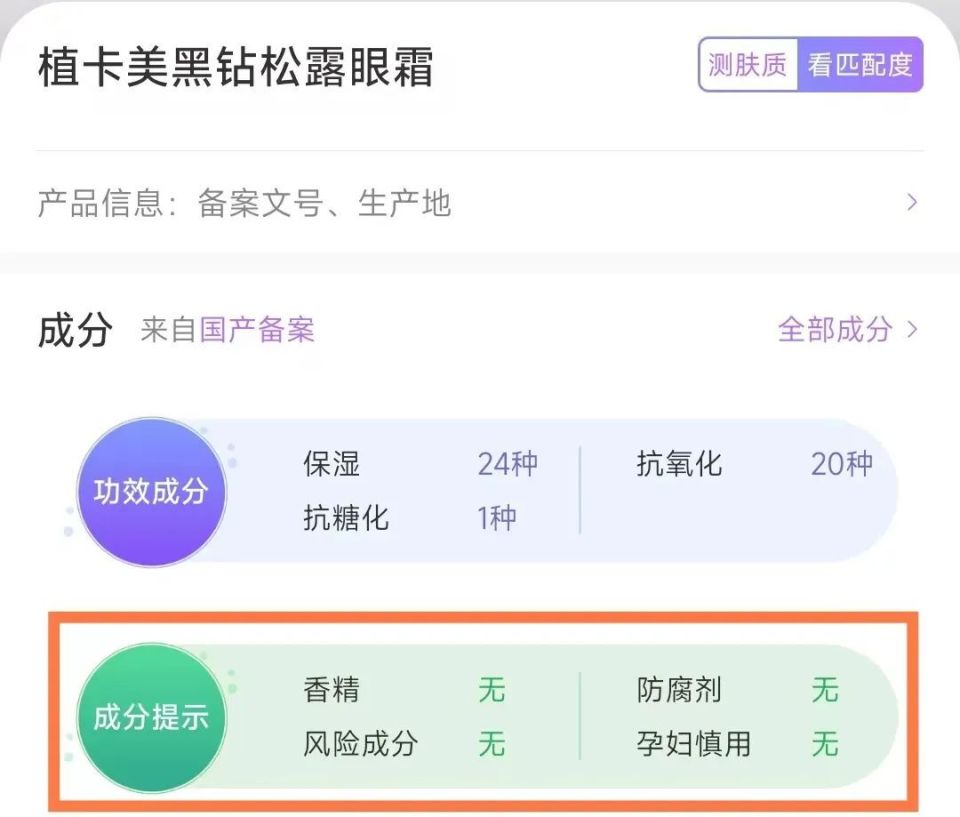
Task: Switch to the 看匹配度 tab
Action: click(x=862, y=66)
